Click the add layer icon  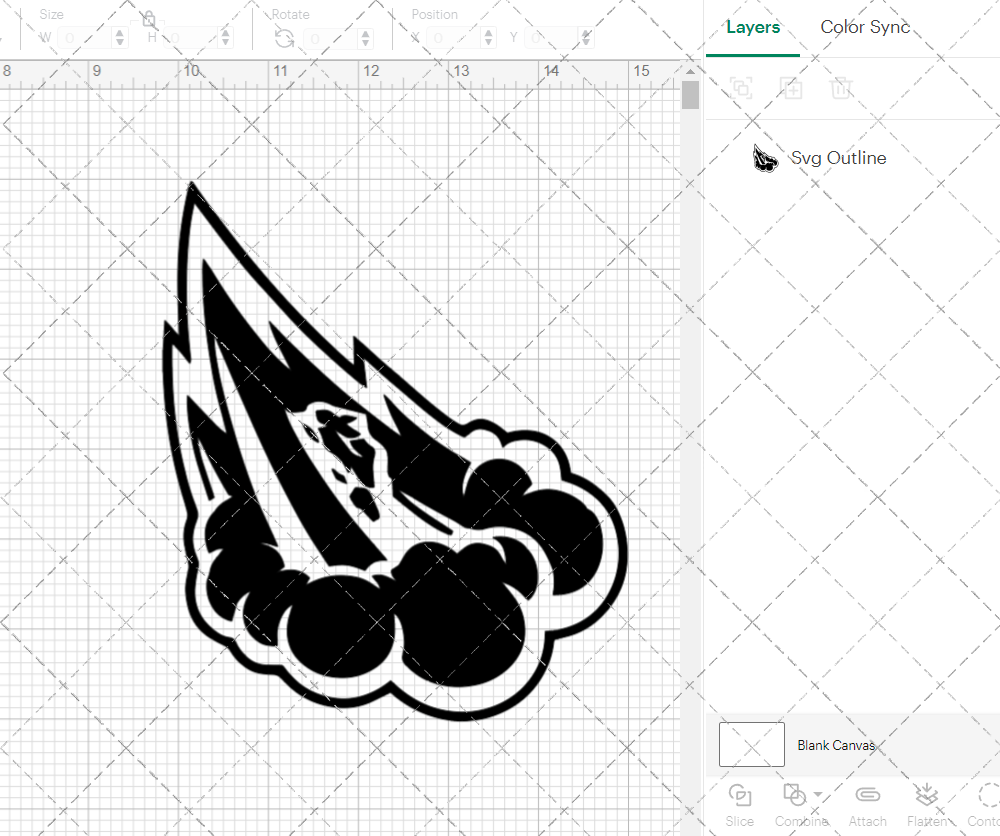(792, 88)
